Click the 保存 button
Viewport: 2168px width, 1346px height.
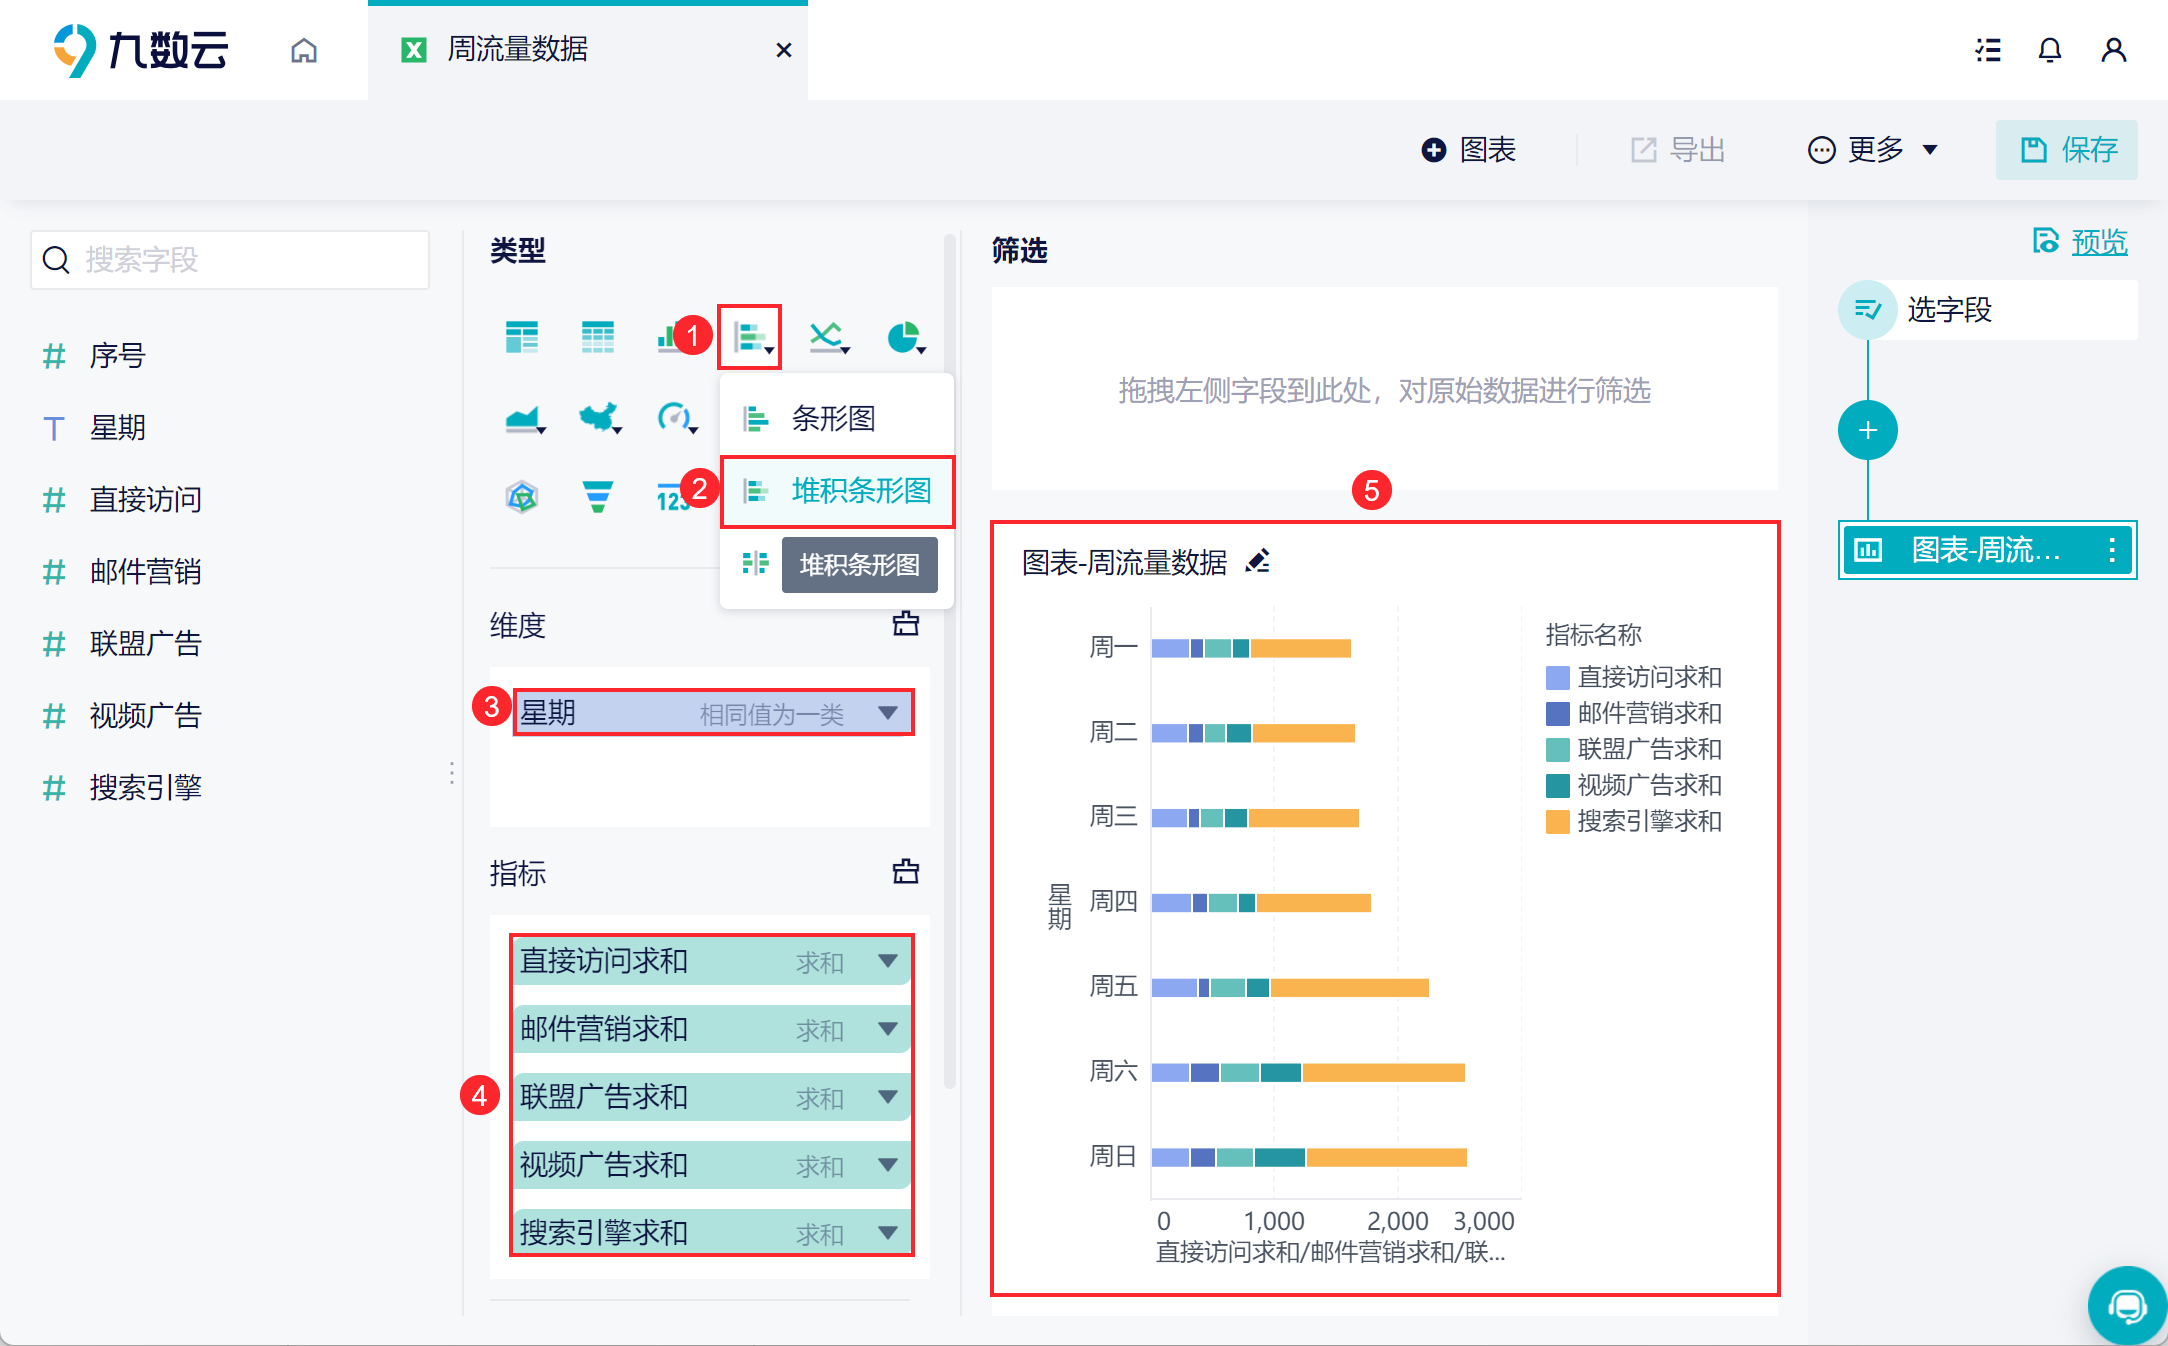coord(2066,150)
